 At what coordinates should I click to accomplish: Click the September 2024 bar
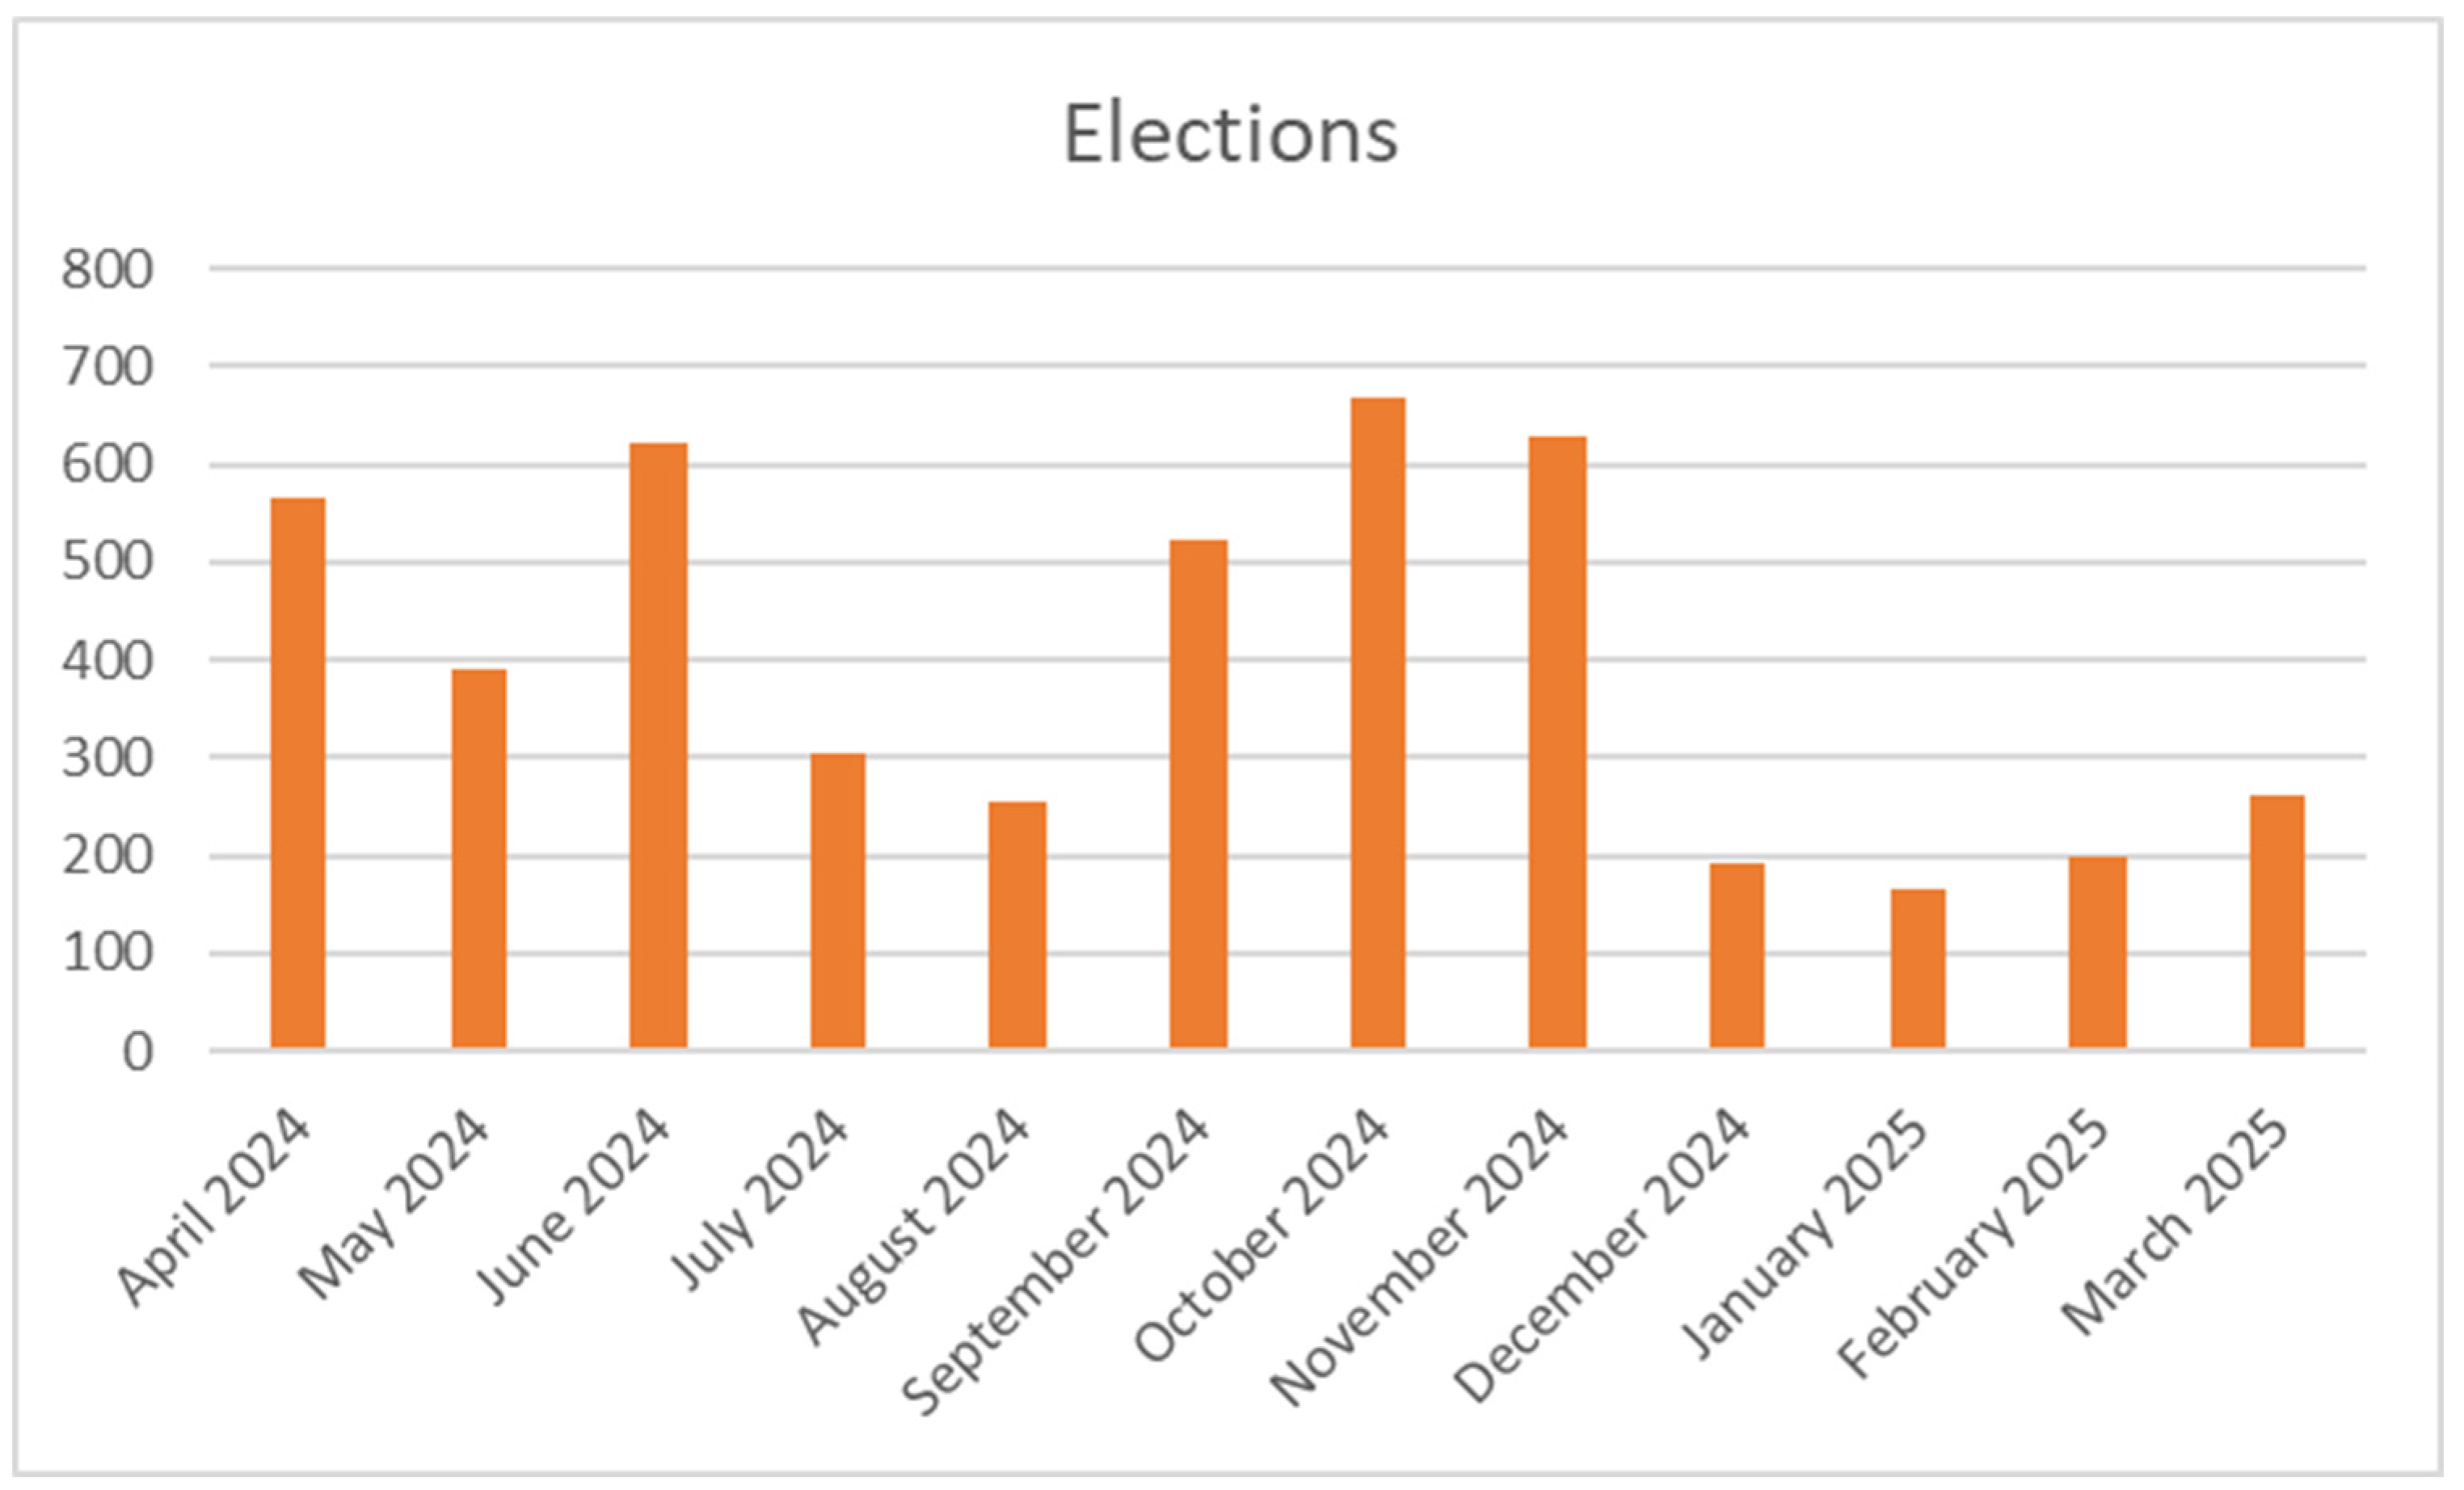point(1198,794)
